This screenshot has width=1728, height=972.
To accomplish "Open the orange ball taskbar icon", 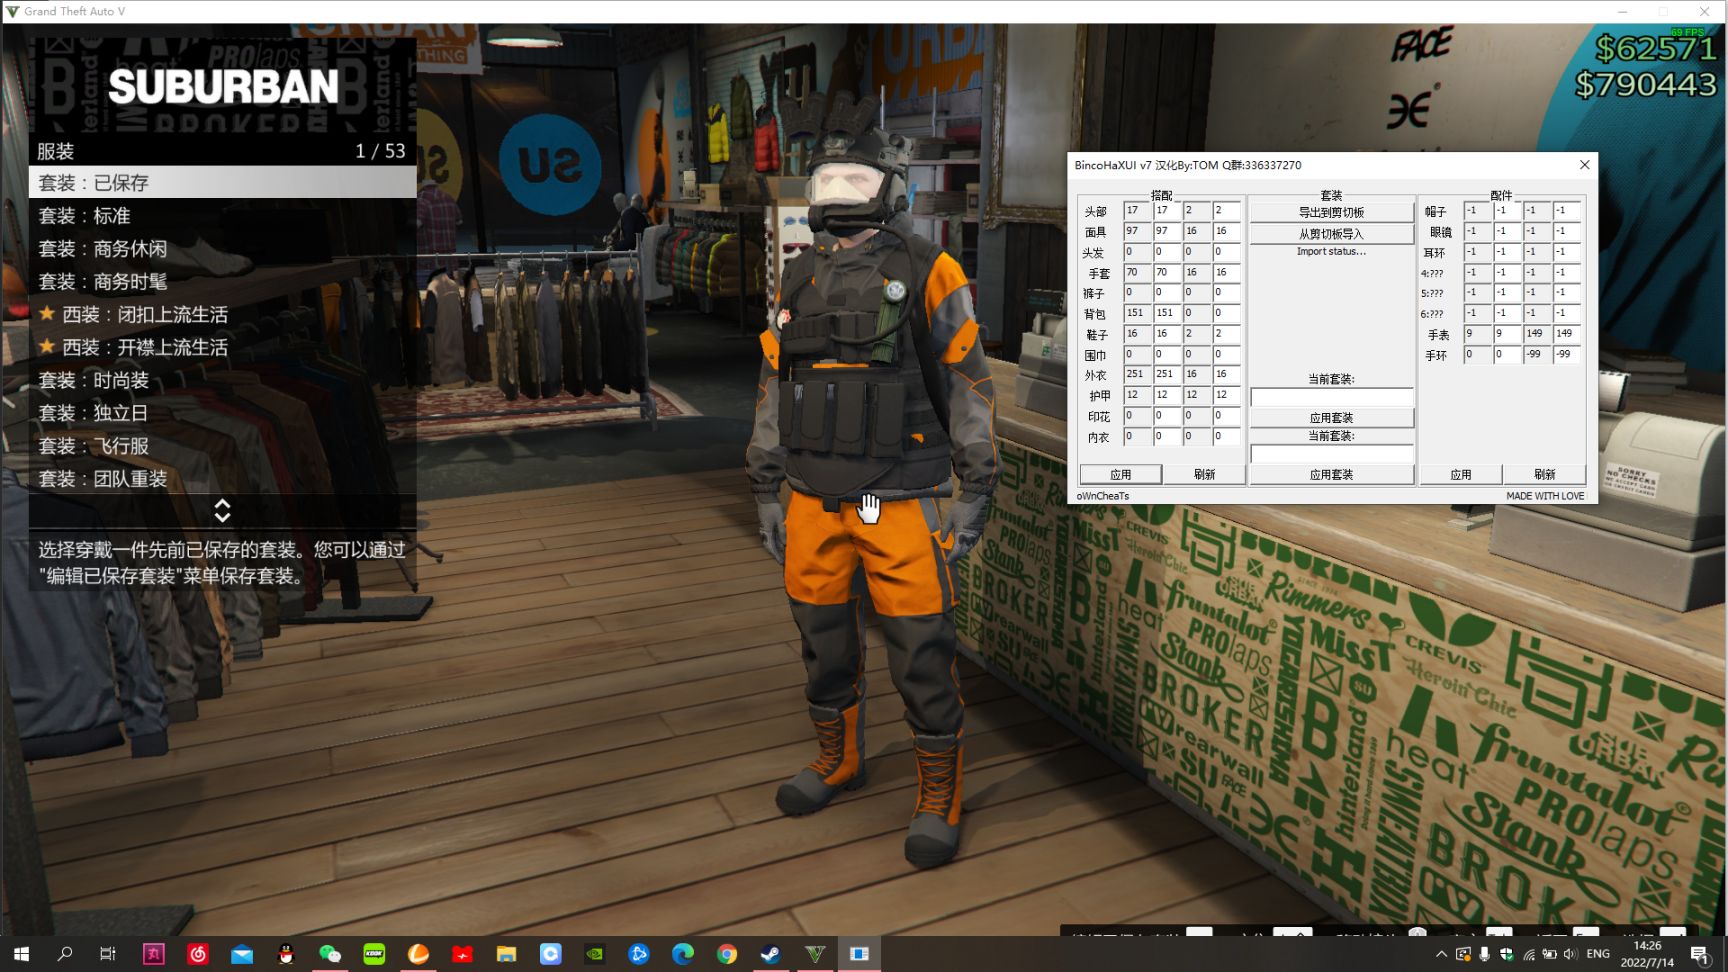I will 418,954.
